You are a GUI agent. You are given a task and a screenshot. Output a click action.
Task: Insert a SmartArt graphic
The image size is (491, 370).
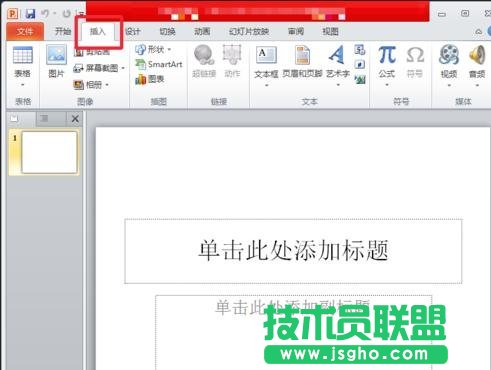pyautogui.click(x=159, y=64)
